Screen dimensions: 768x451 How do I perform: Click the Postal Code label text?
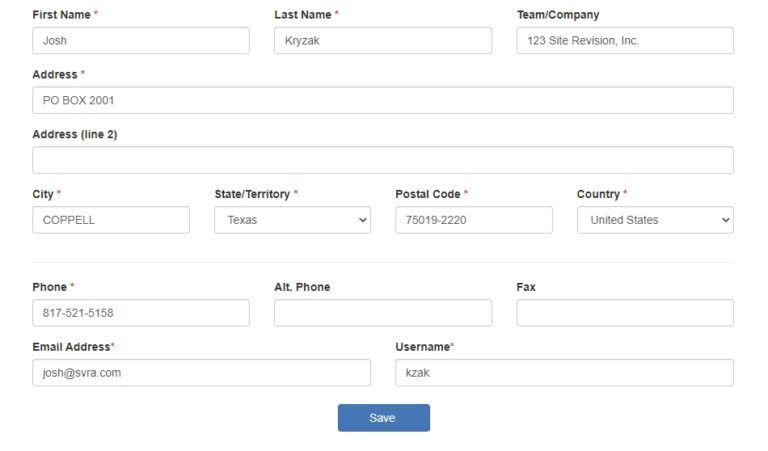pyautogui.click(x=428, y=194)
